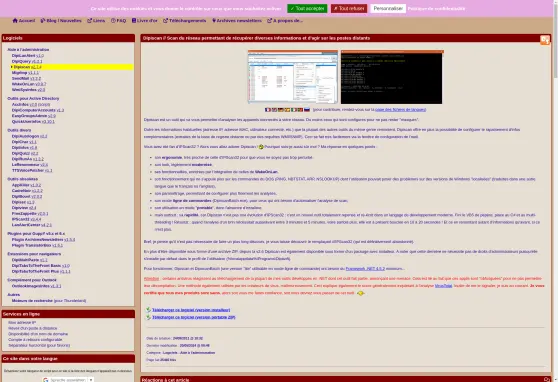Open the page des fichiers de langues link

click(400, 110)
